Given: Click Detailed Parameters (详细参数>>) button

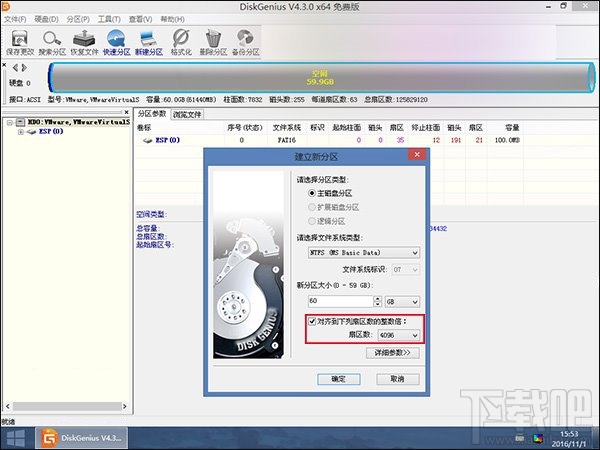Looking at the screenshot, I should tap(393, 352).
